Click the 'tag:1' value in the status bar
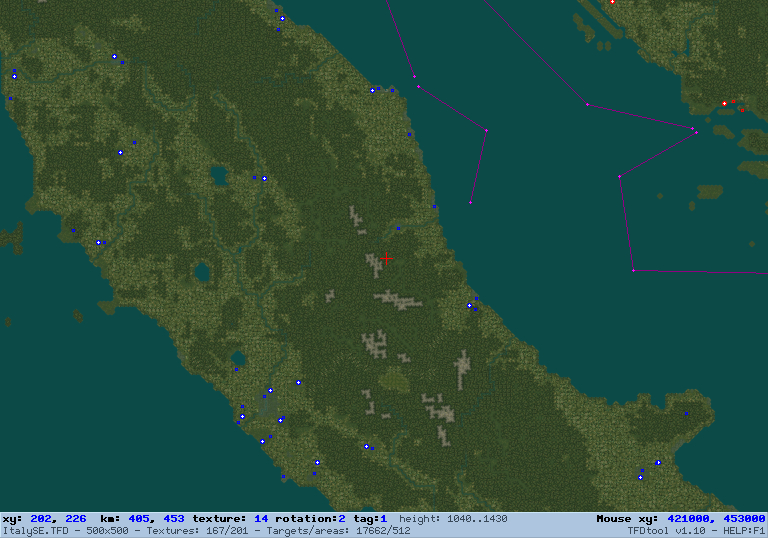This screenshot has height=538, width=768. click(370, 518)
